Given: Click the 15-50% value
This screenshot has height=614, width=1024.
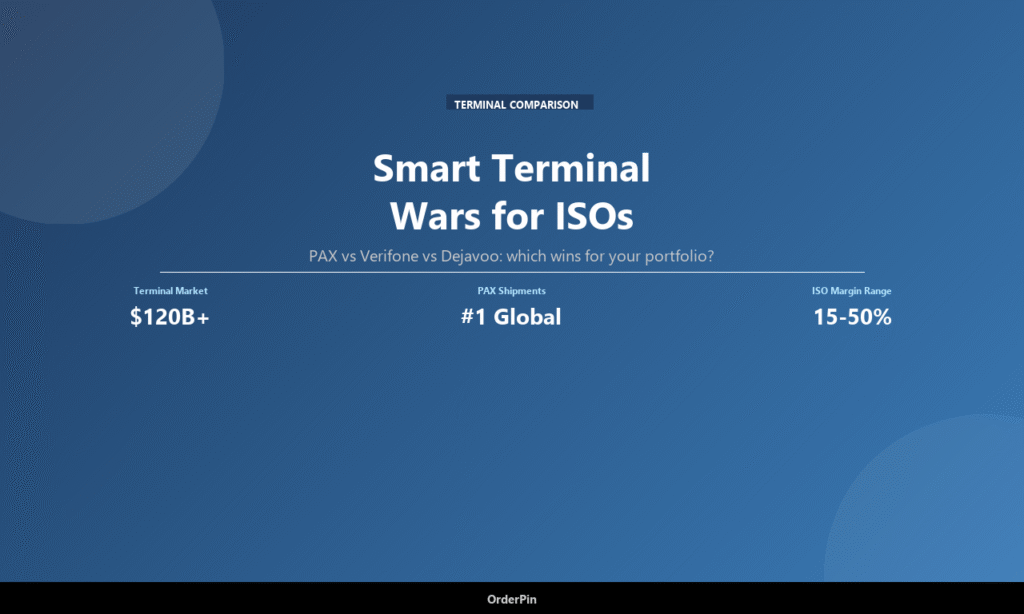Looking at the screenshot, I should point(852,317).
